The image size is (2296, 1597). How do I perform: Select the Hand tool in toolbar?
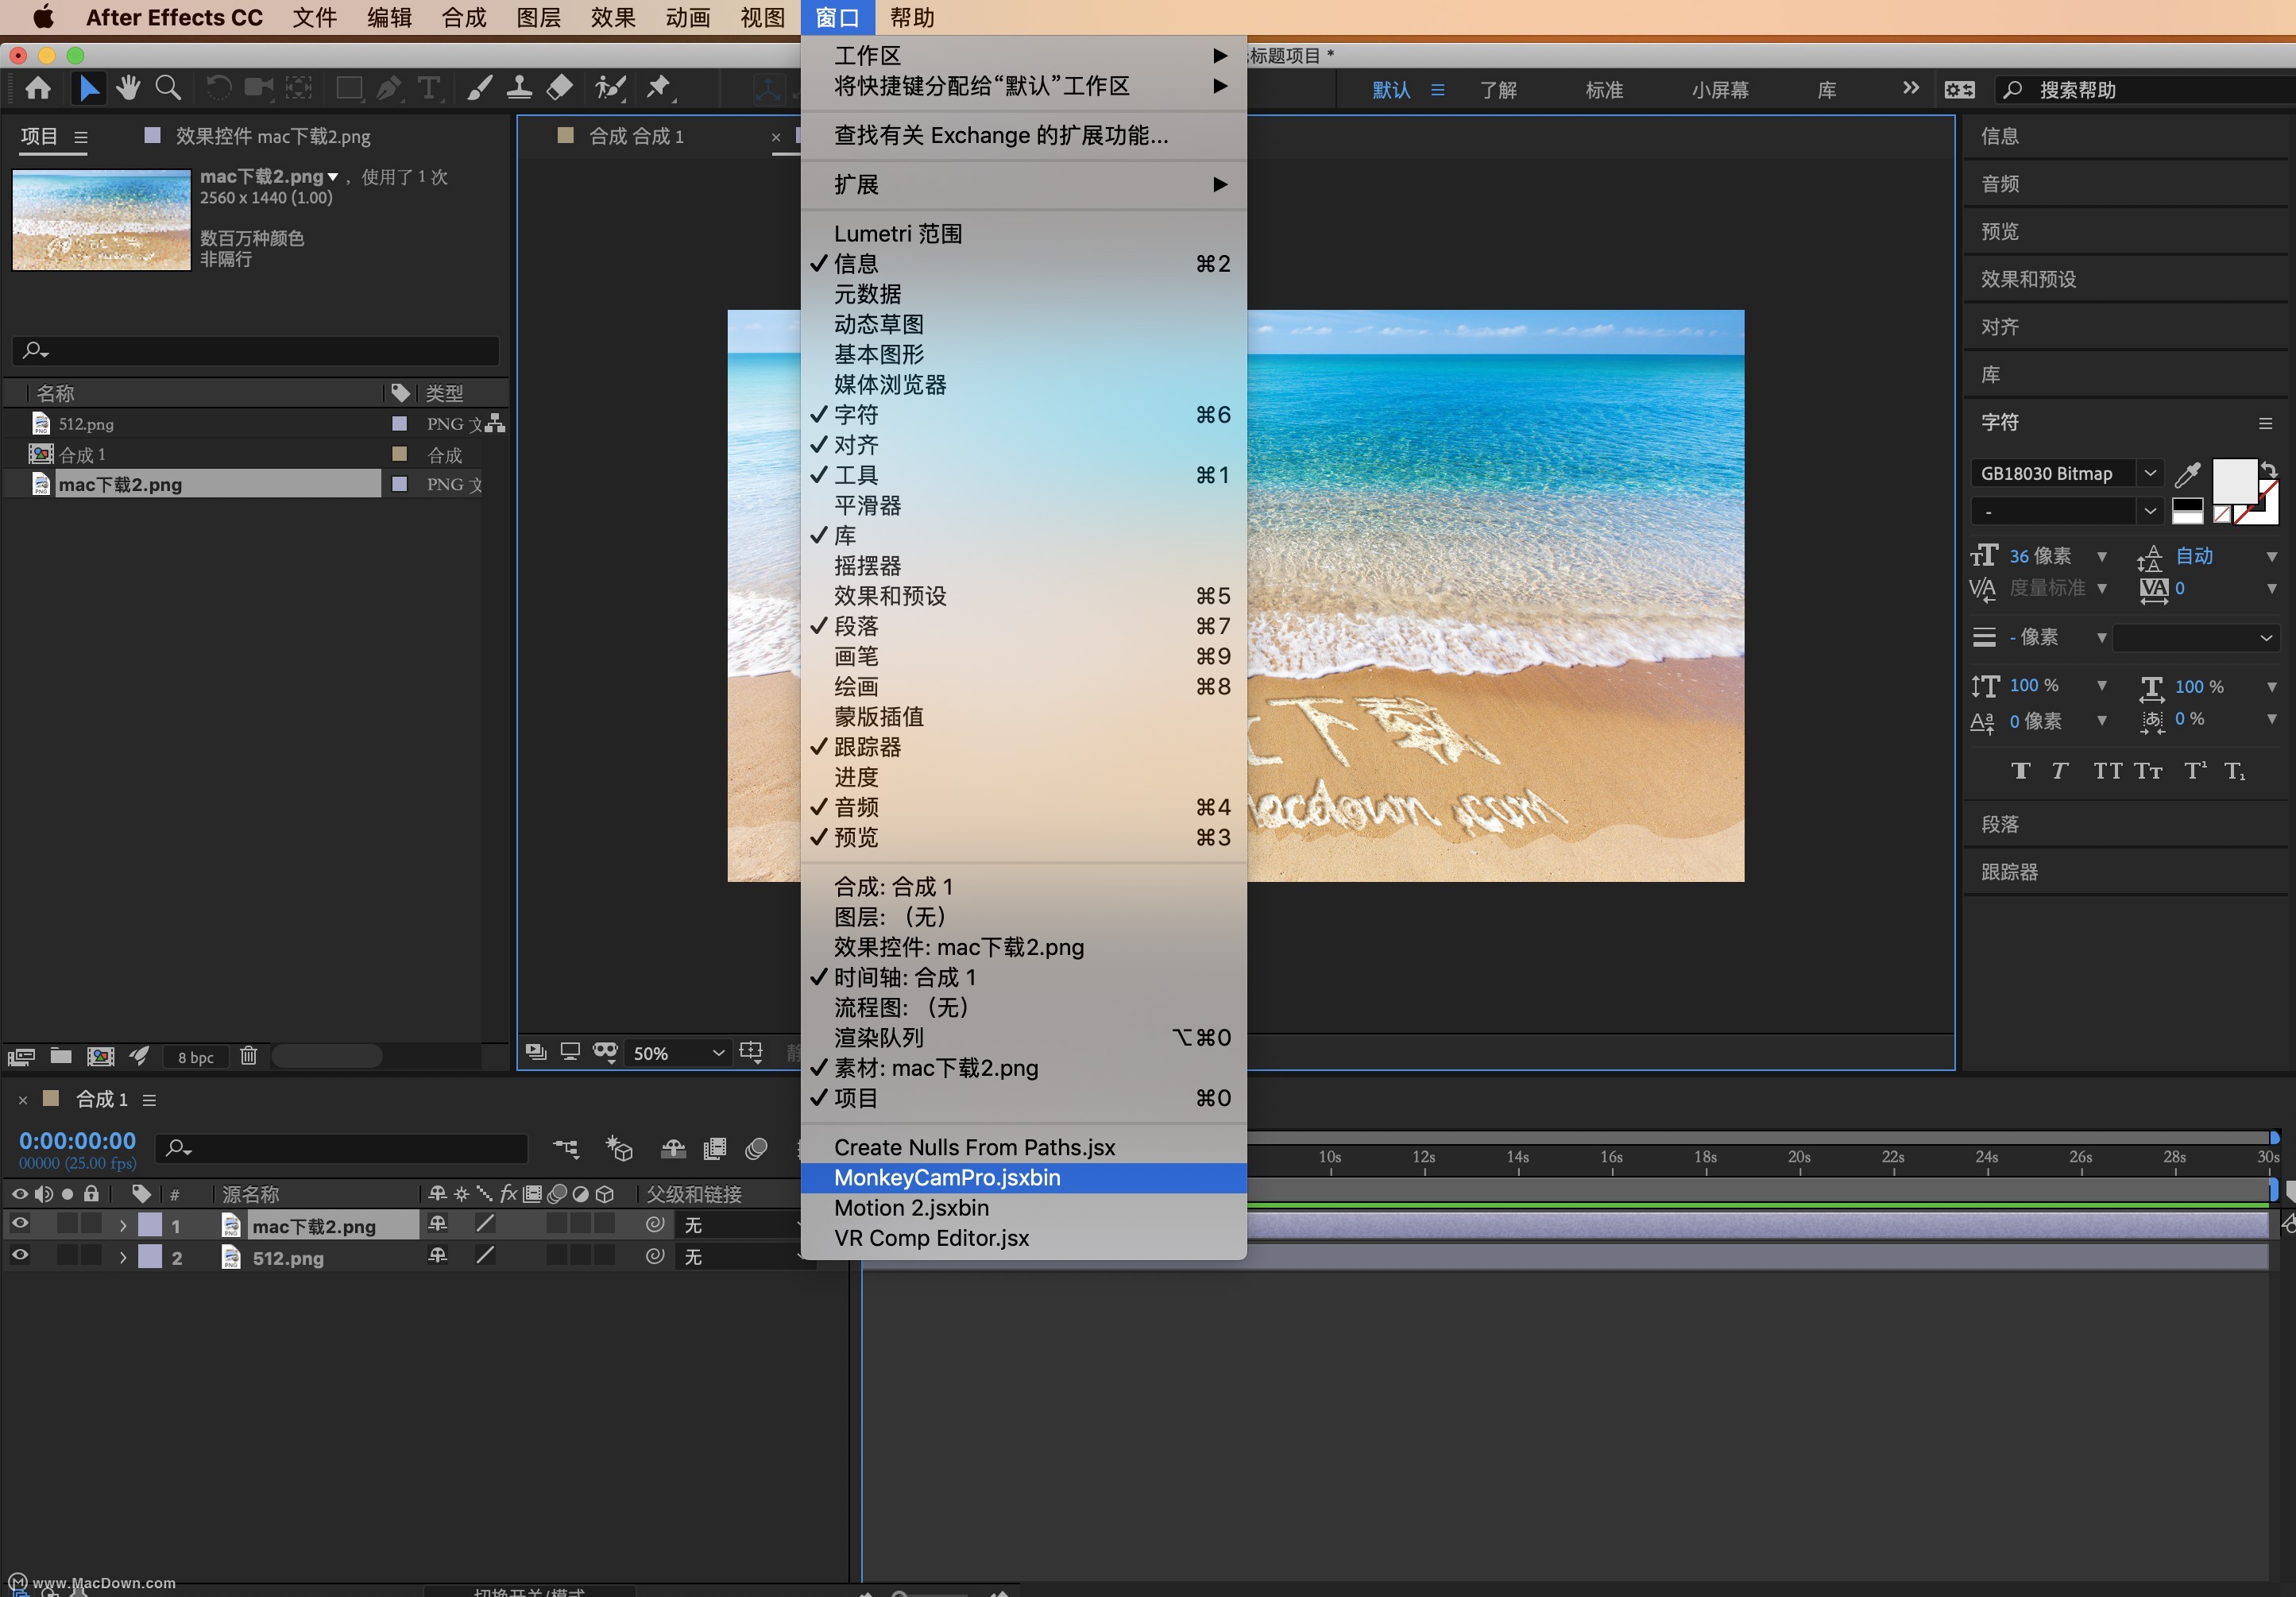(128, 88)
